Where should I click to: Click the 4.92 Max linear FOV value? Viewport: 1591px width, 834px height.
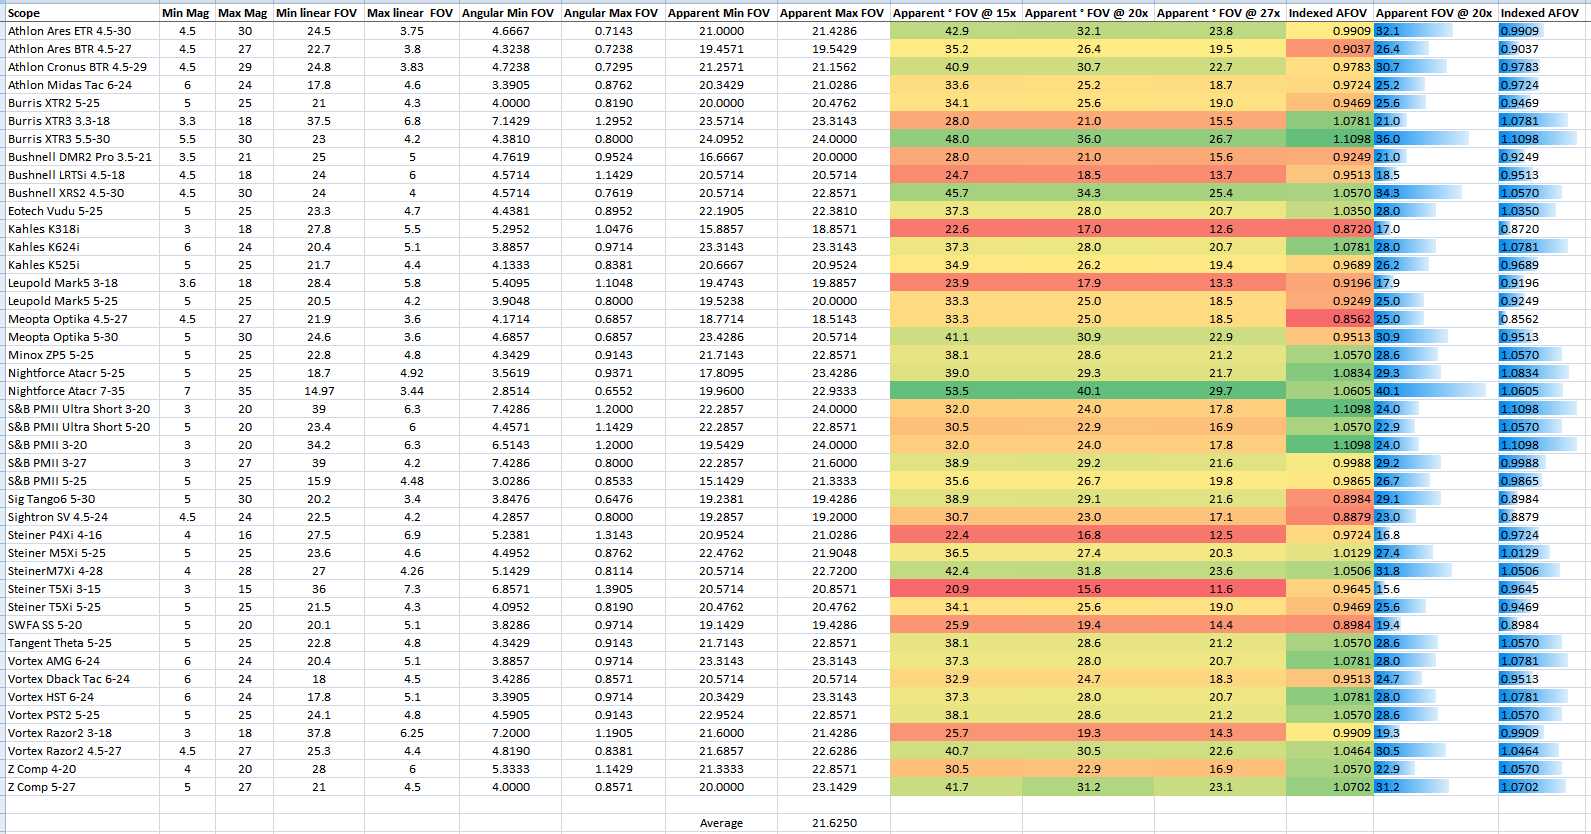click(x=412, y=373)
